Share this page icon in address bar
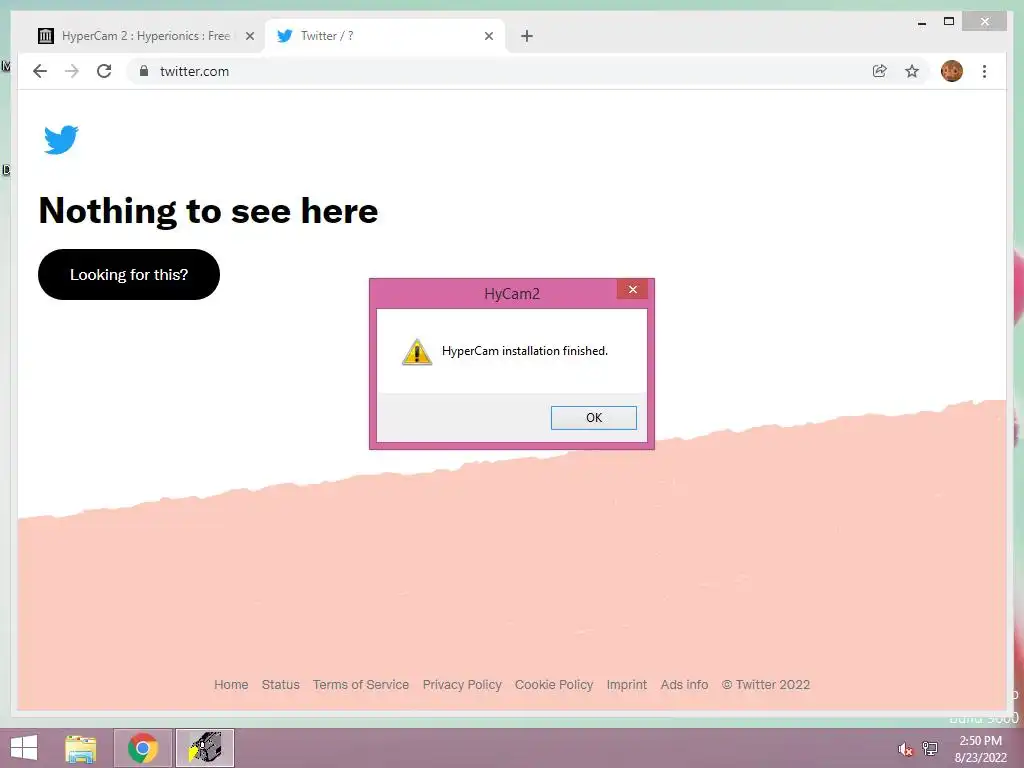Viewport: 1024px width, 768px height. tap(880, 71)
